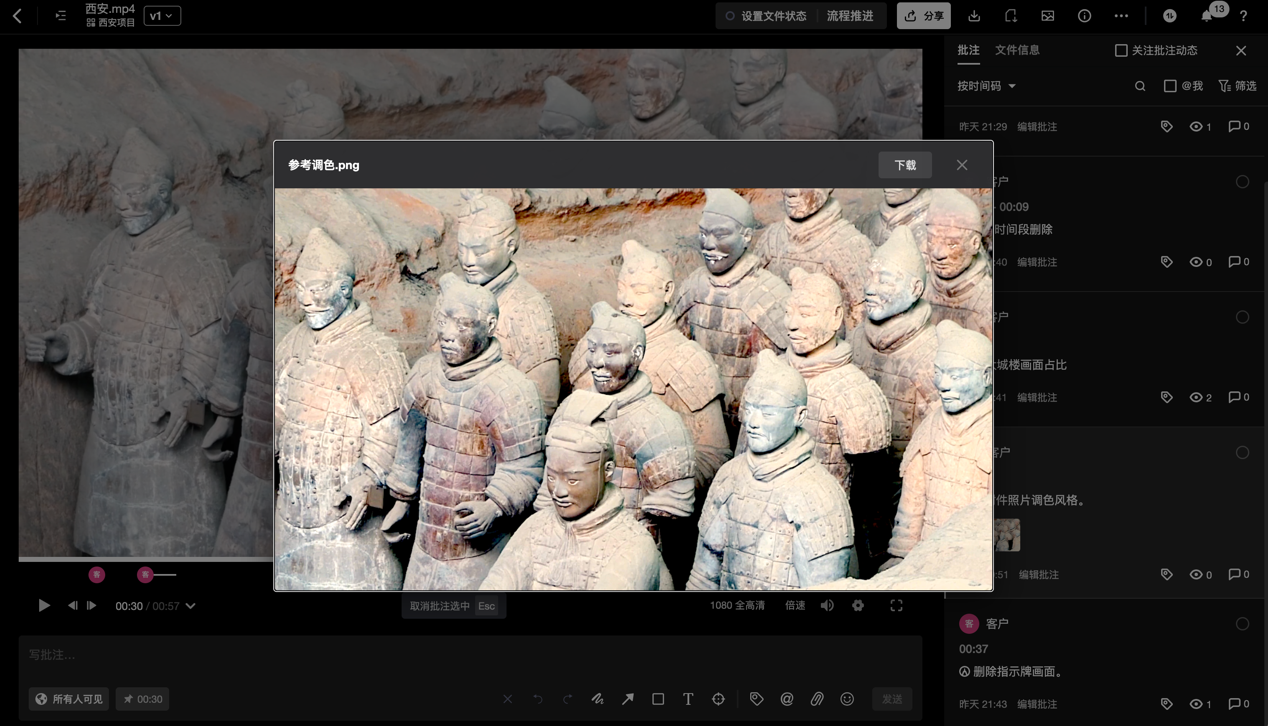Open the emoji picker

847,699
